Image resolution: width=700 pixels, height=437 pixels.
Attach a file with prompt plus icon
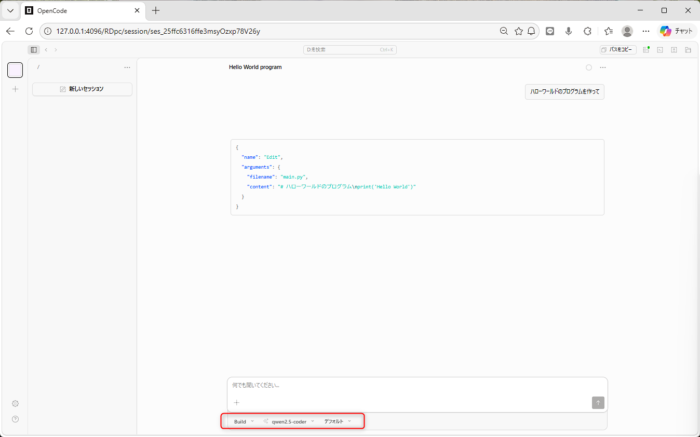pyautogui.click(x=237, y=402)
